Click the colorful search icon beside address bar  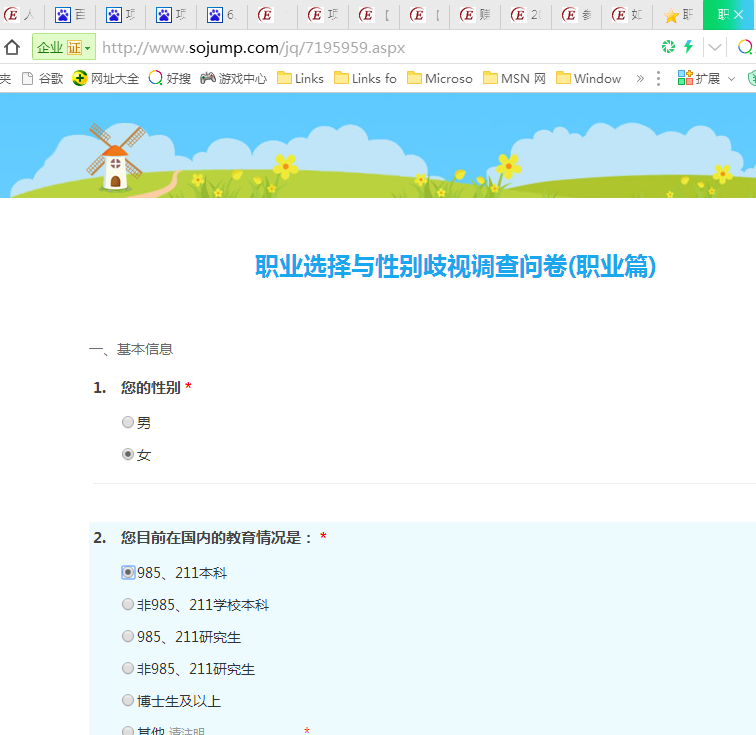coord(745,47)
